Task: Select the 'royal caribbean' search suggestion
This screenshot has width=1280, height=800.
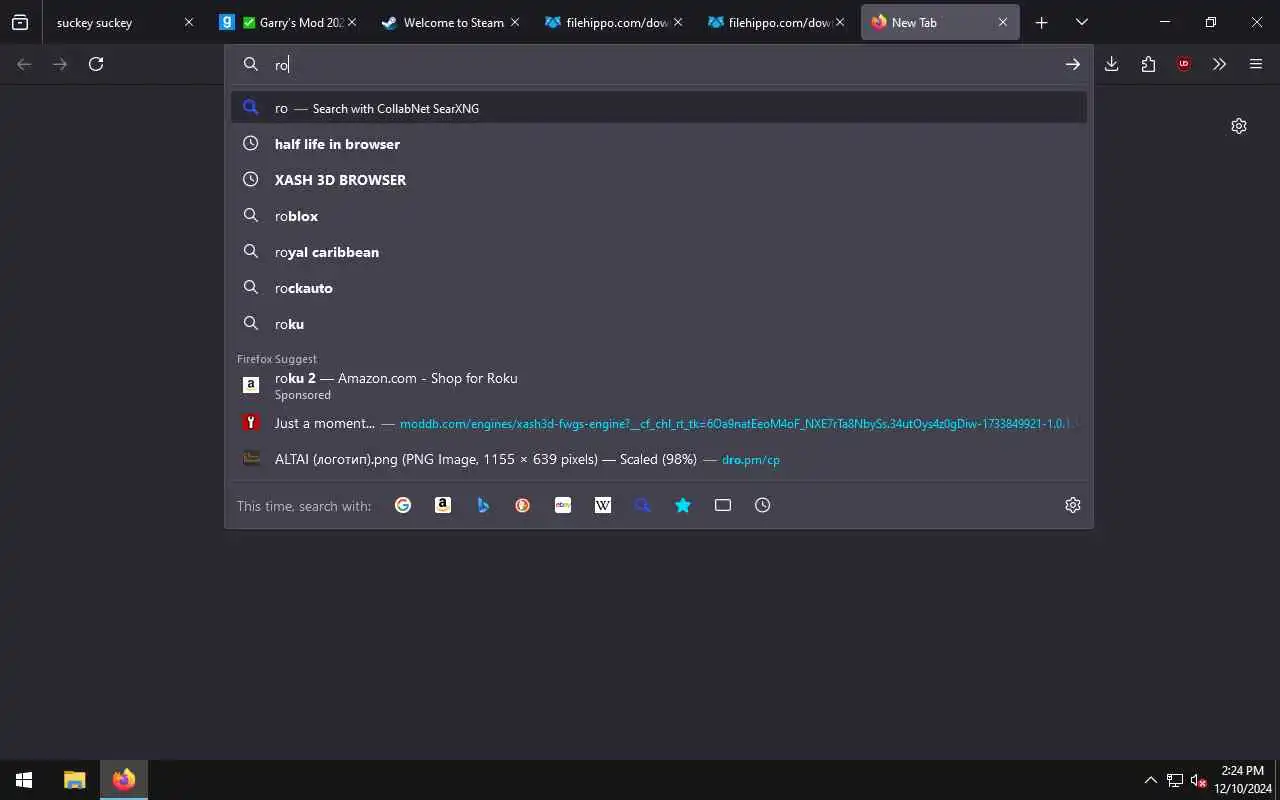Action: tap(659, 252)
